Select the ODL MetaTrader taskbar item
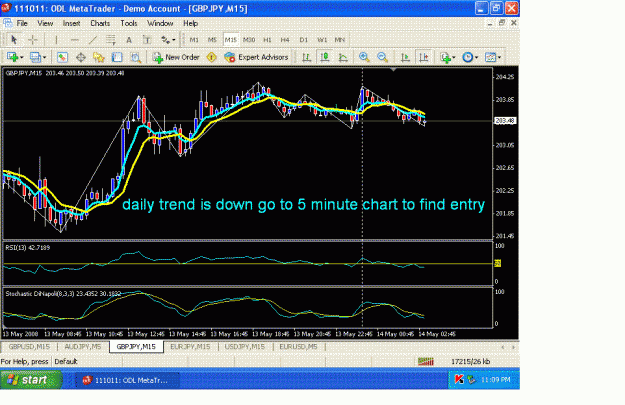 pos(126,380)
